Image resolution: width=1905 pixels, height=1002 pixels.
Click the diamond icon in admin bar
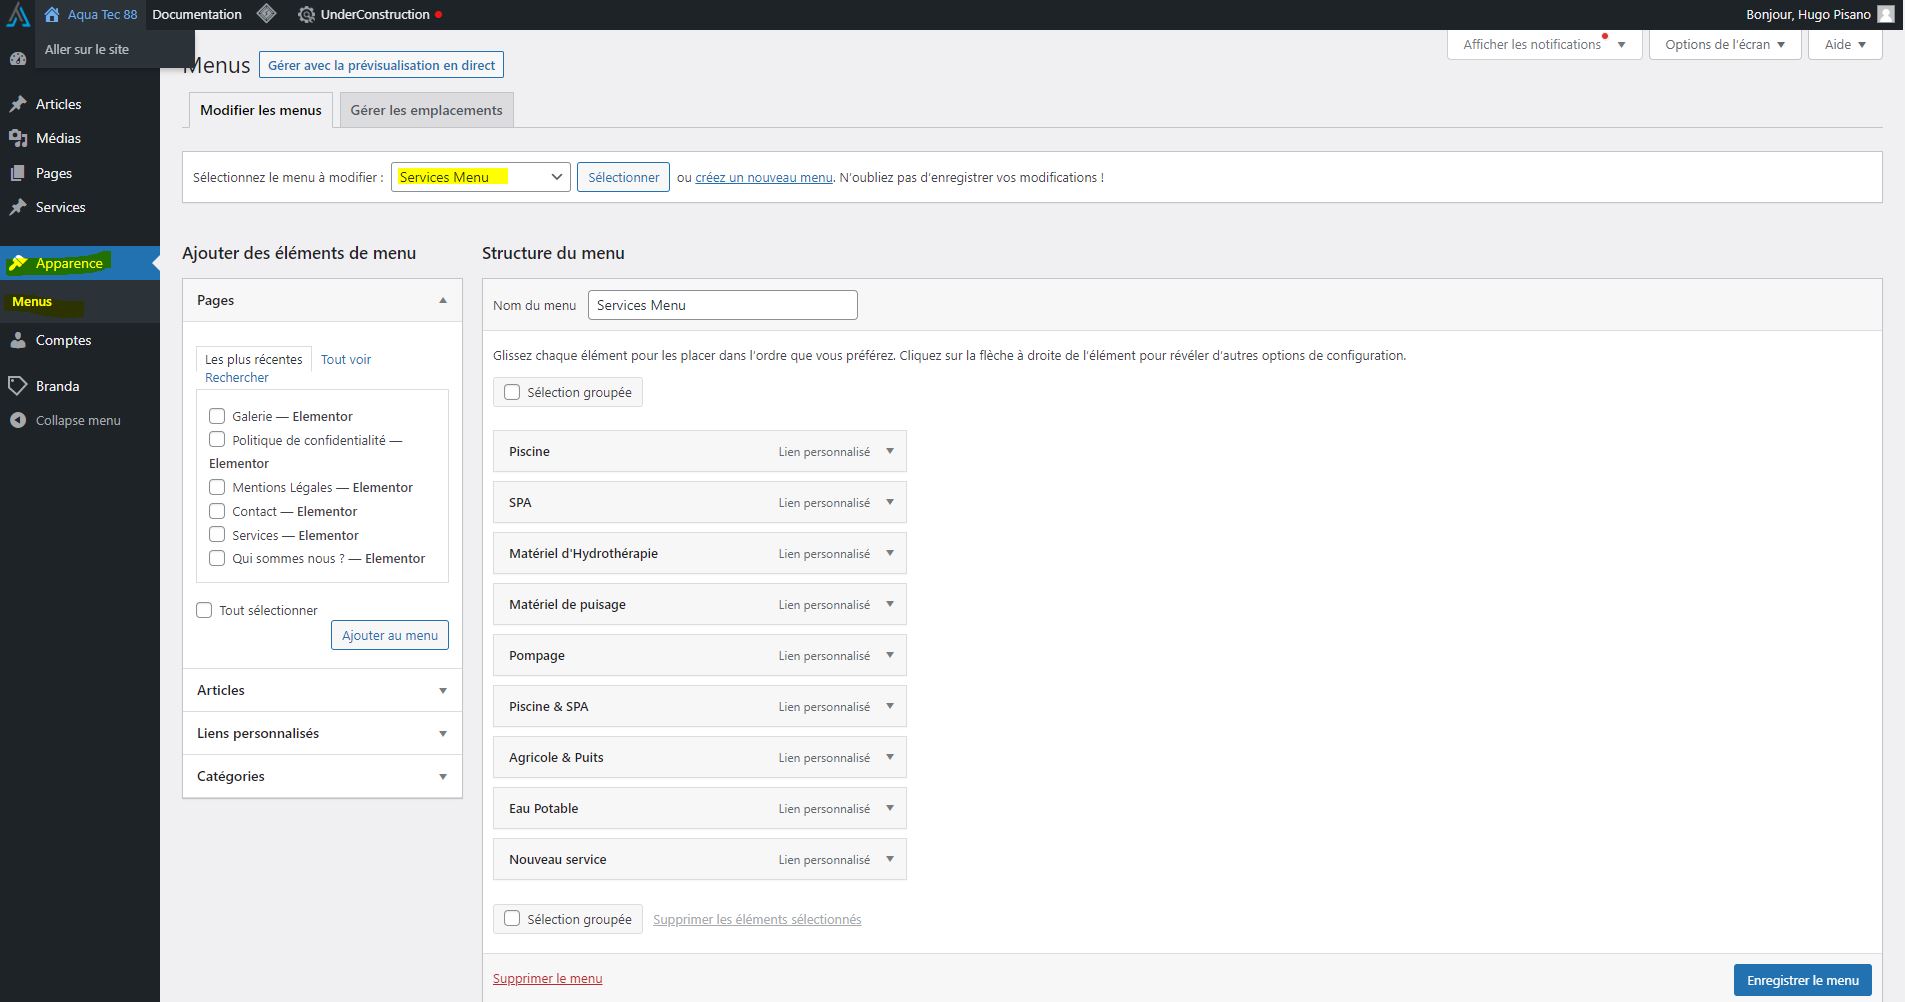266,14
